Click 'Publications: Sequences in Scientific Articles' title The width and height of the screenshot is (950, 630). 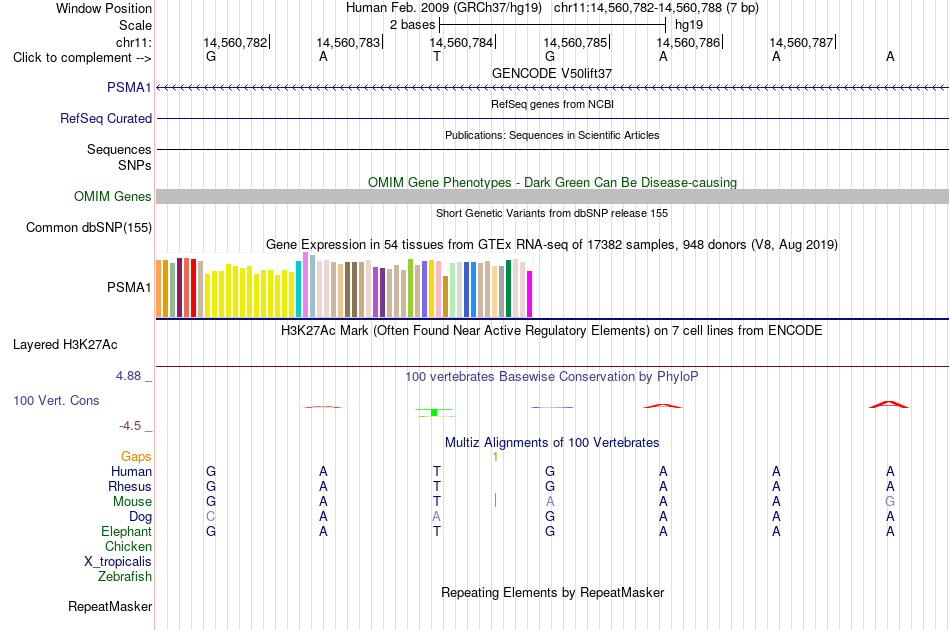pos(552,135)
